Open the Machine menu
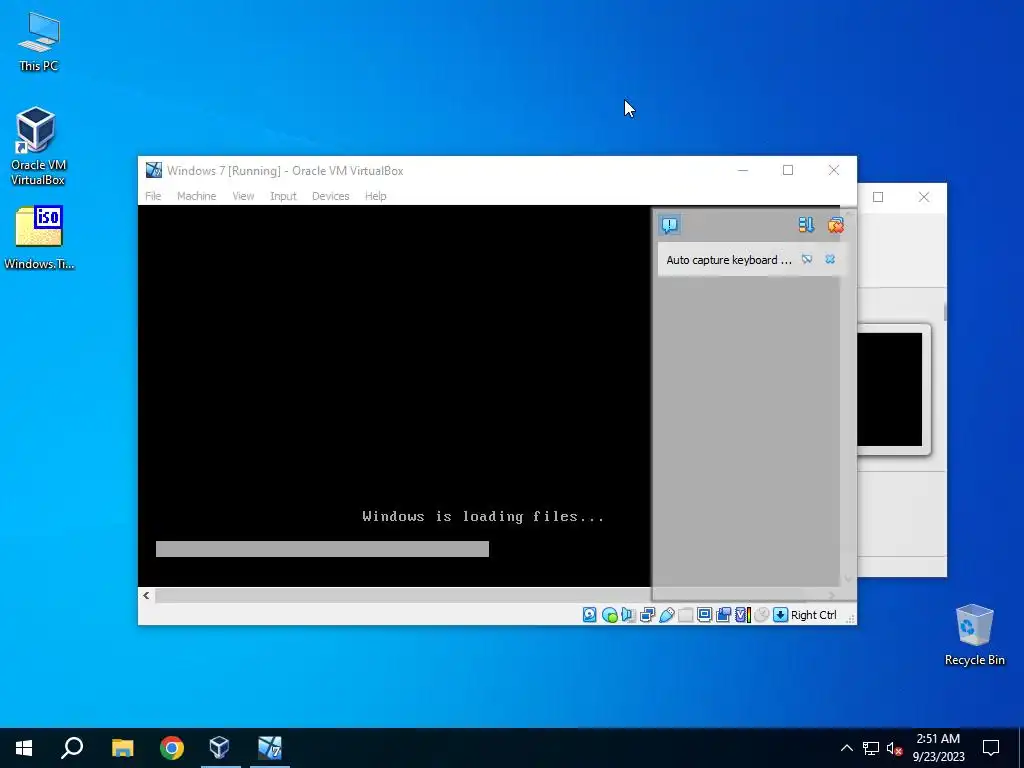The height and width of the screenshot is (768, 1024). tap(197, 196)
